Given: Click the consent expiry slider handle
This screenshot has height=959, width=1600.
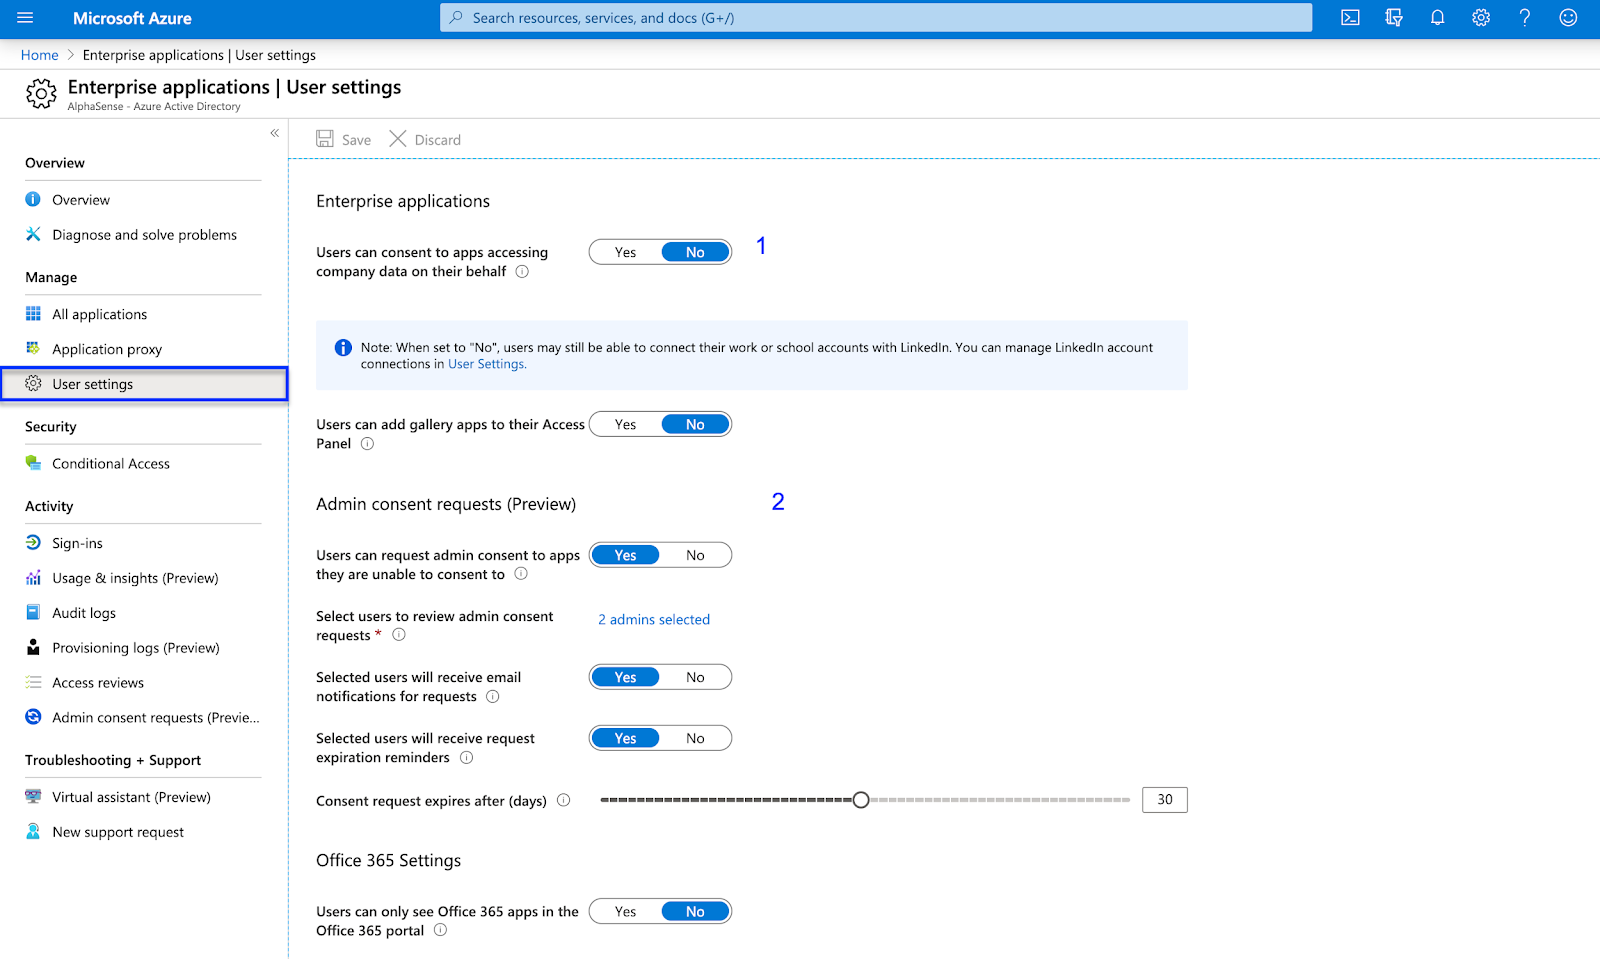Looking at the screenshot, I should coord(861,800).
